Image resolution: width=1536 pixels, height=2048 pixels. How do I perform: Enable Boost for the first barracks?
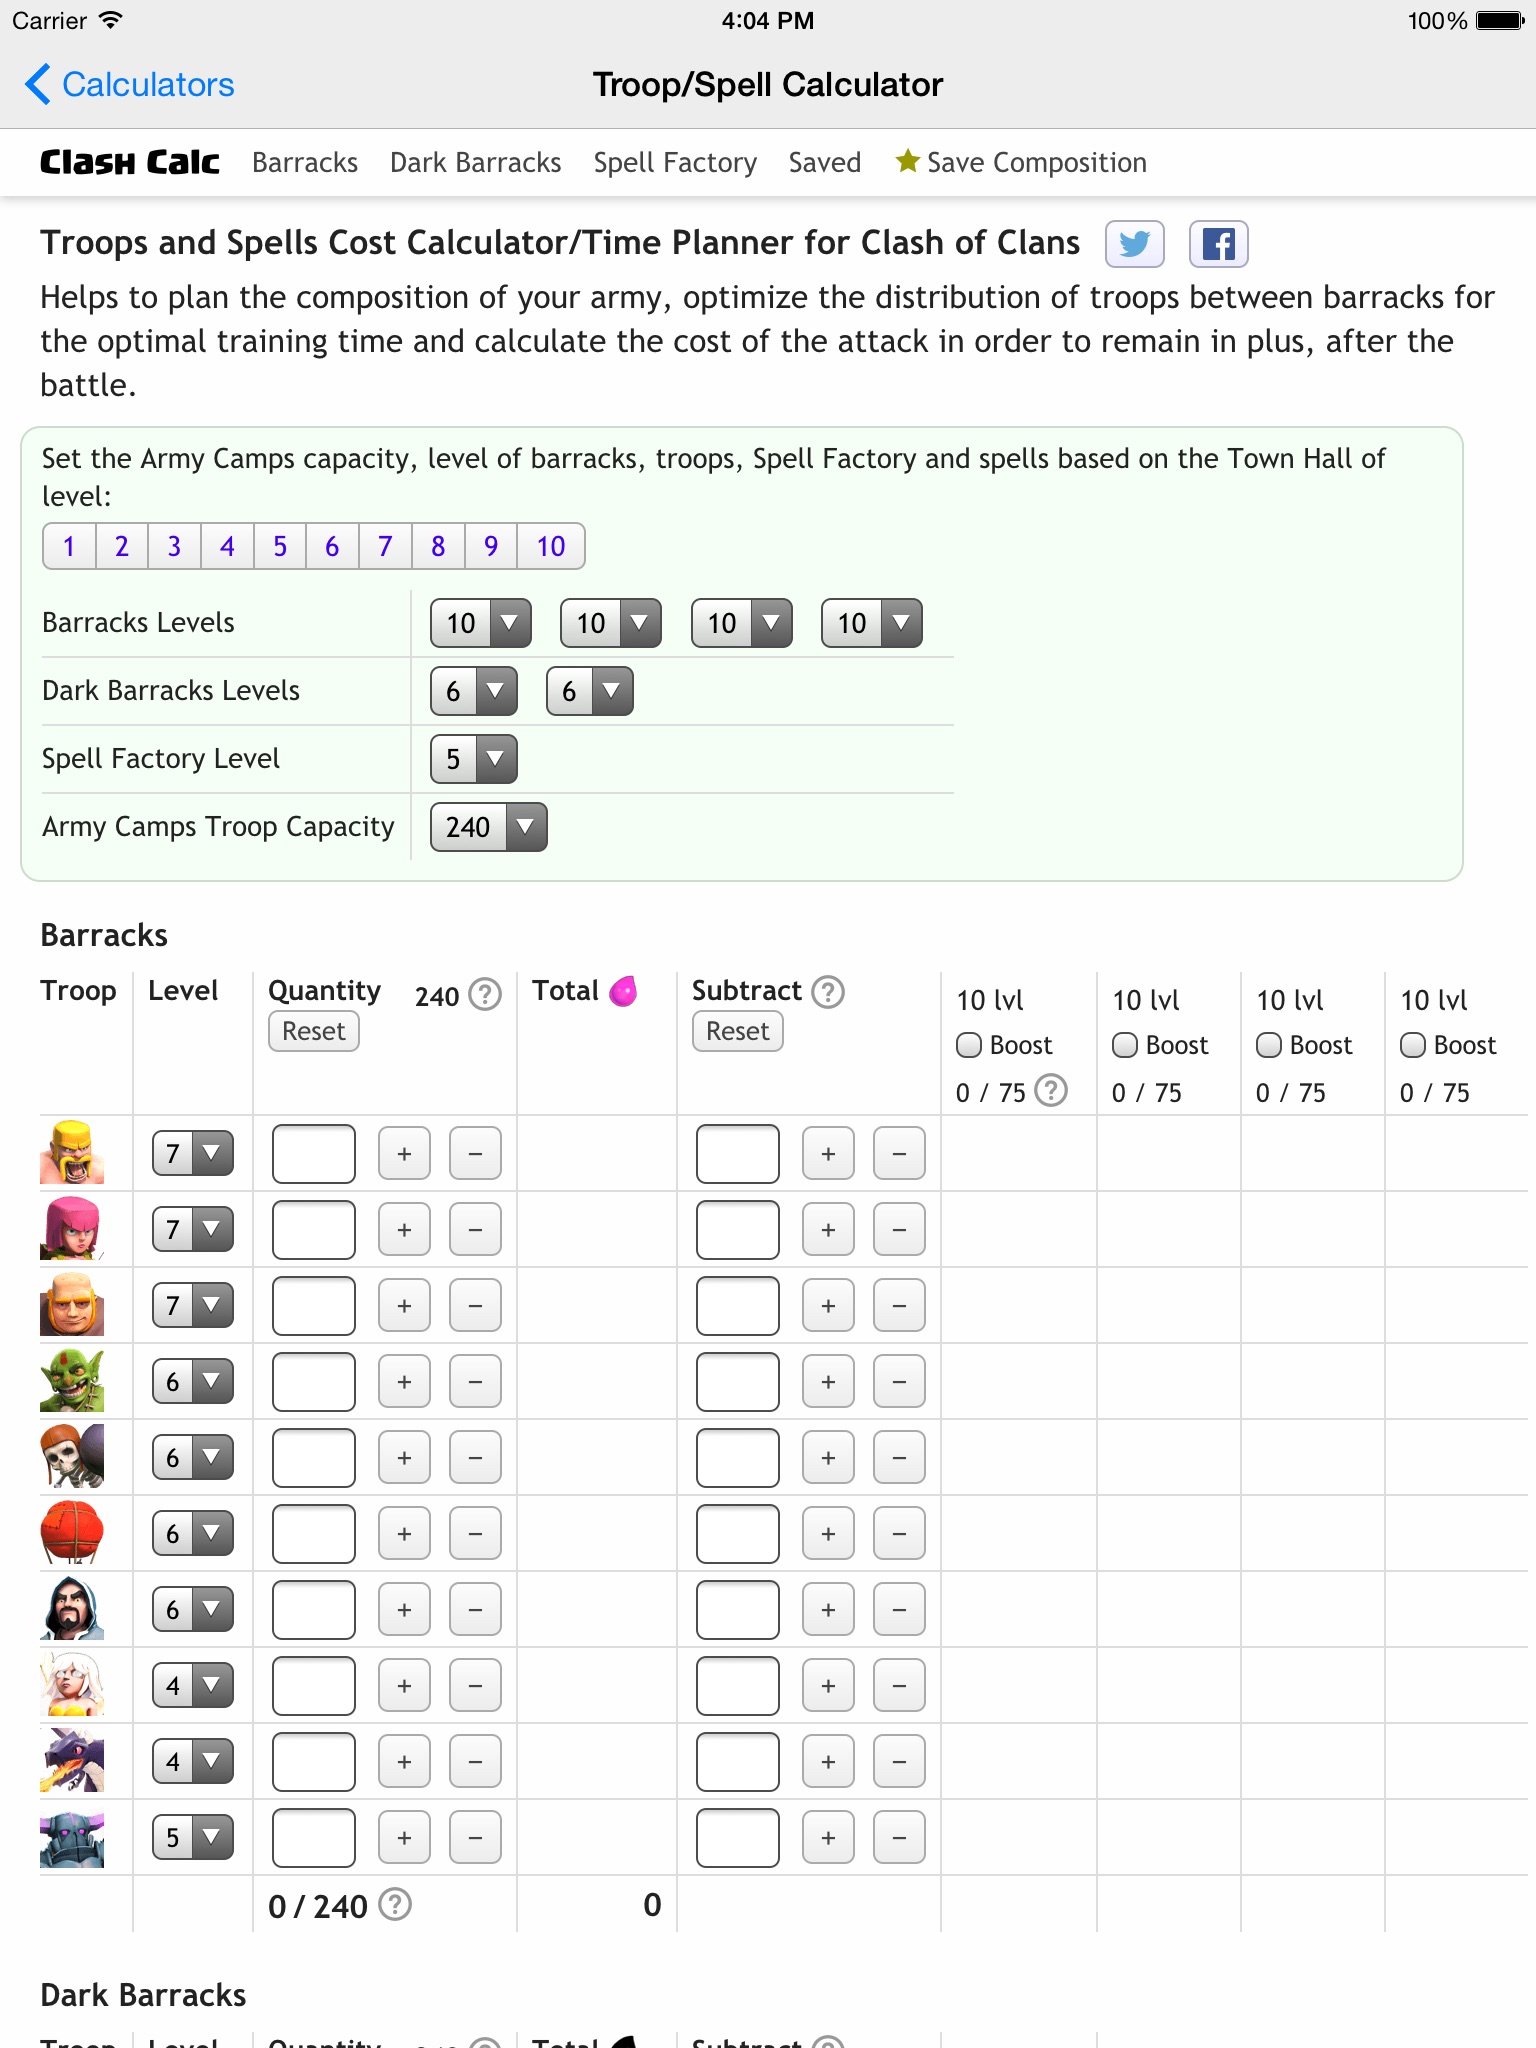tap(969, 1045)
